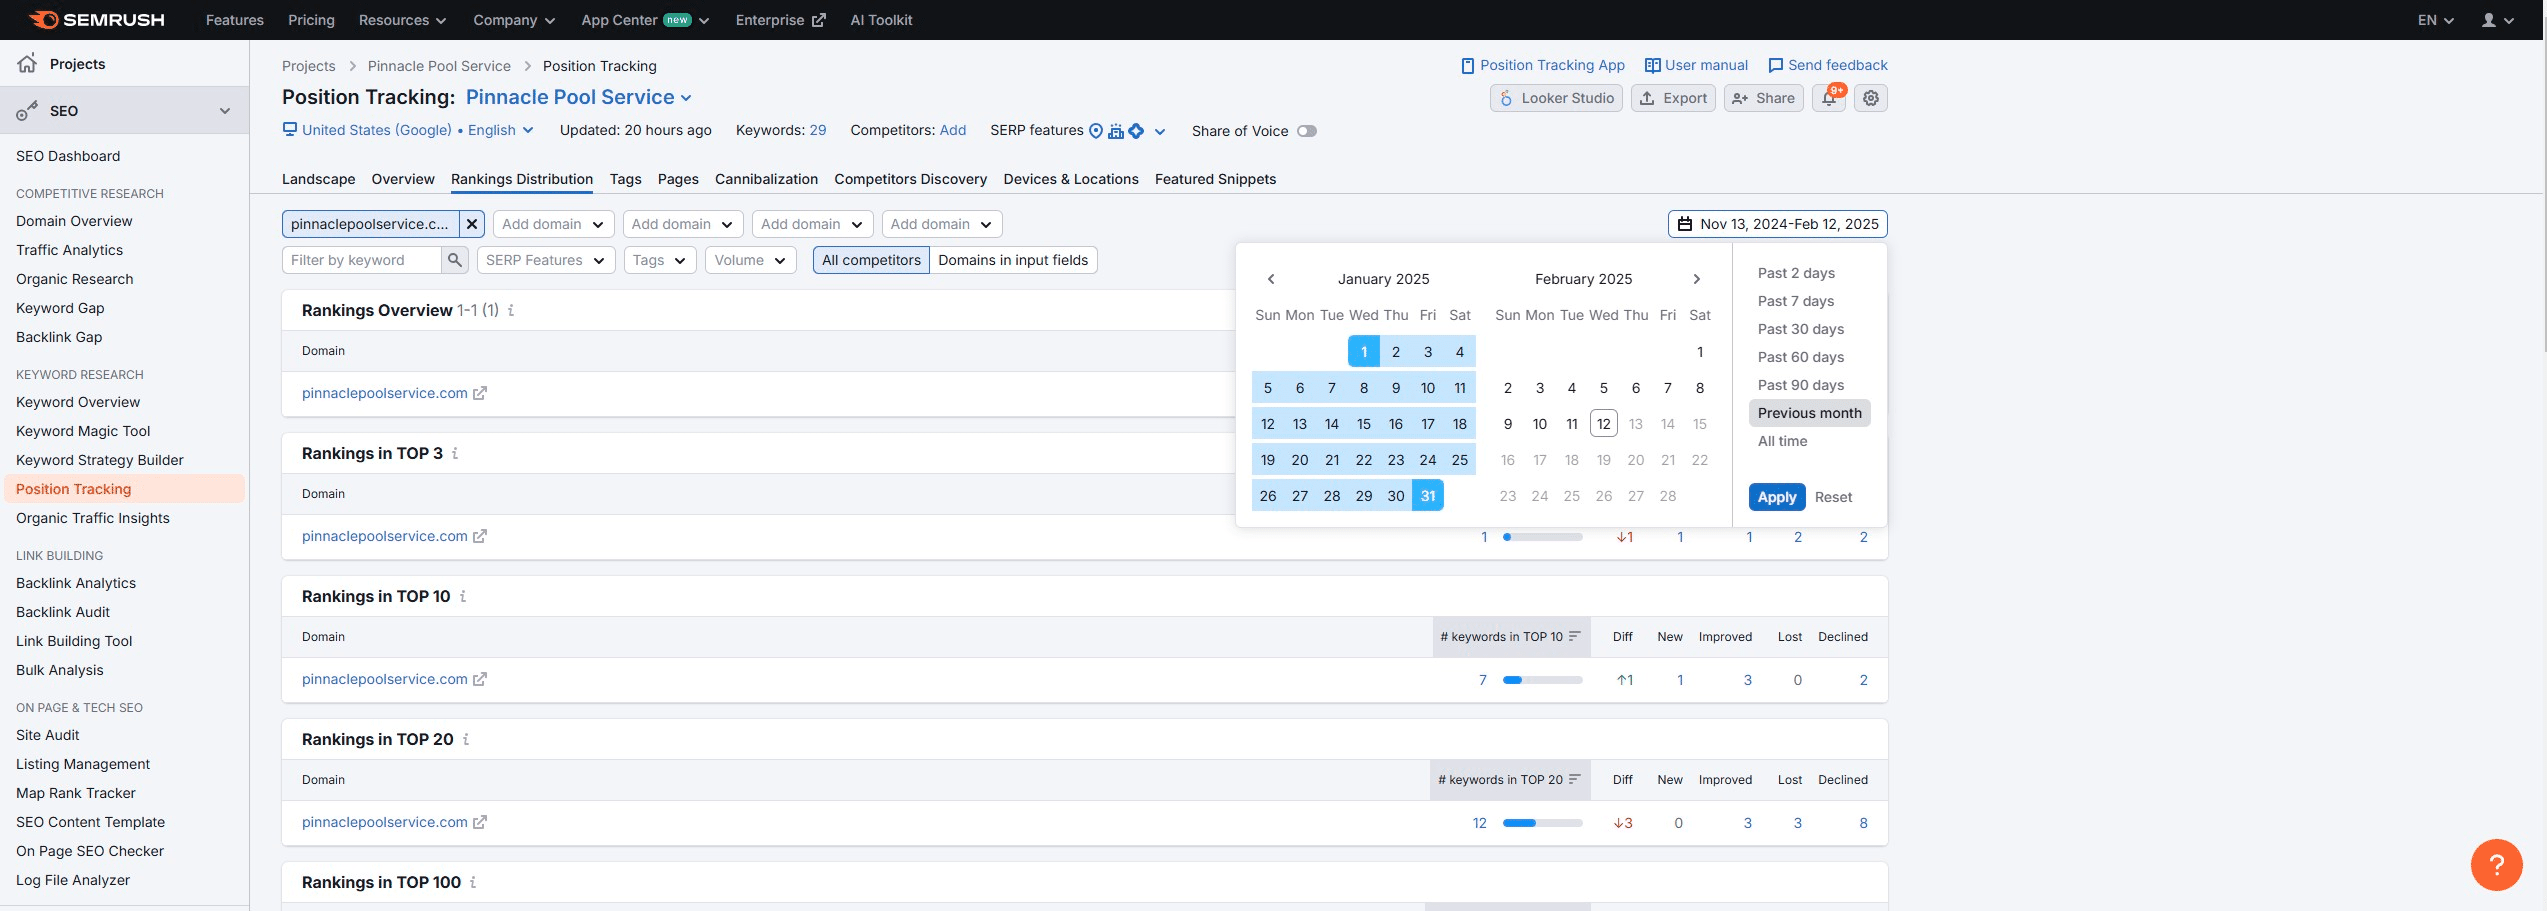Click the orange help question mark button
This screenshot has height=911, width=2547.
point(2496,864)
